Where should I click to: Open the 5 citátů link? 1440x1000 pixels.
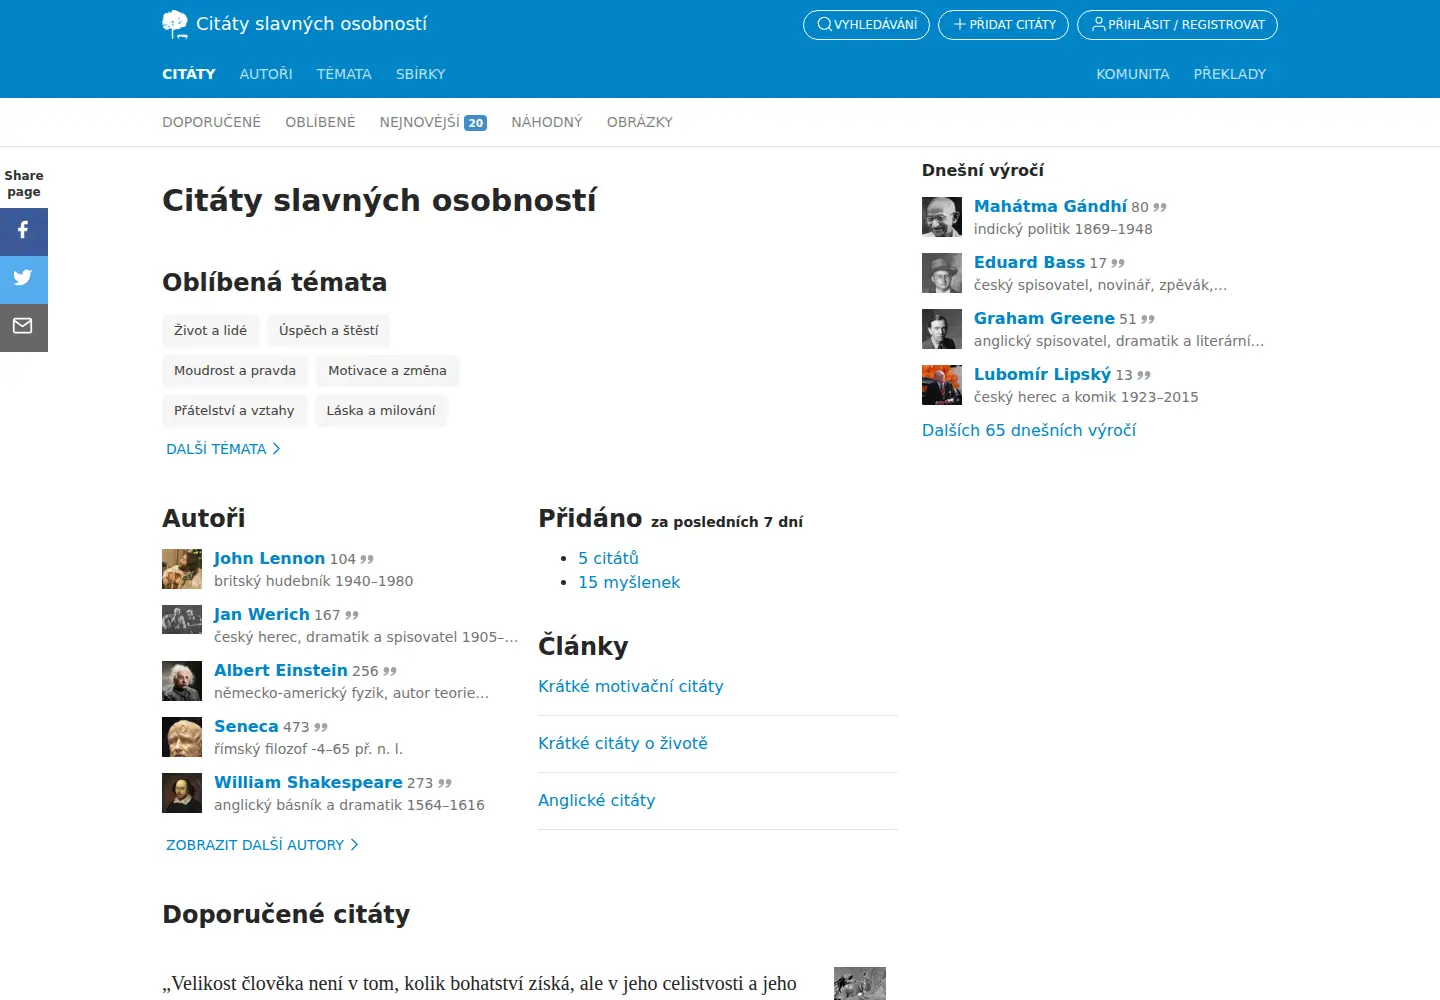tap(608, 558)
